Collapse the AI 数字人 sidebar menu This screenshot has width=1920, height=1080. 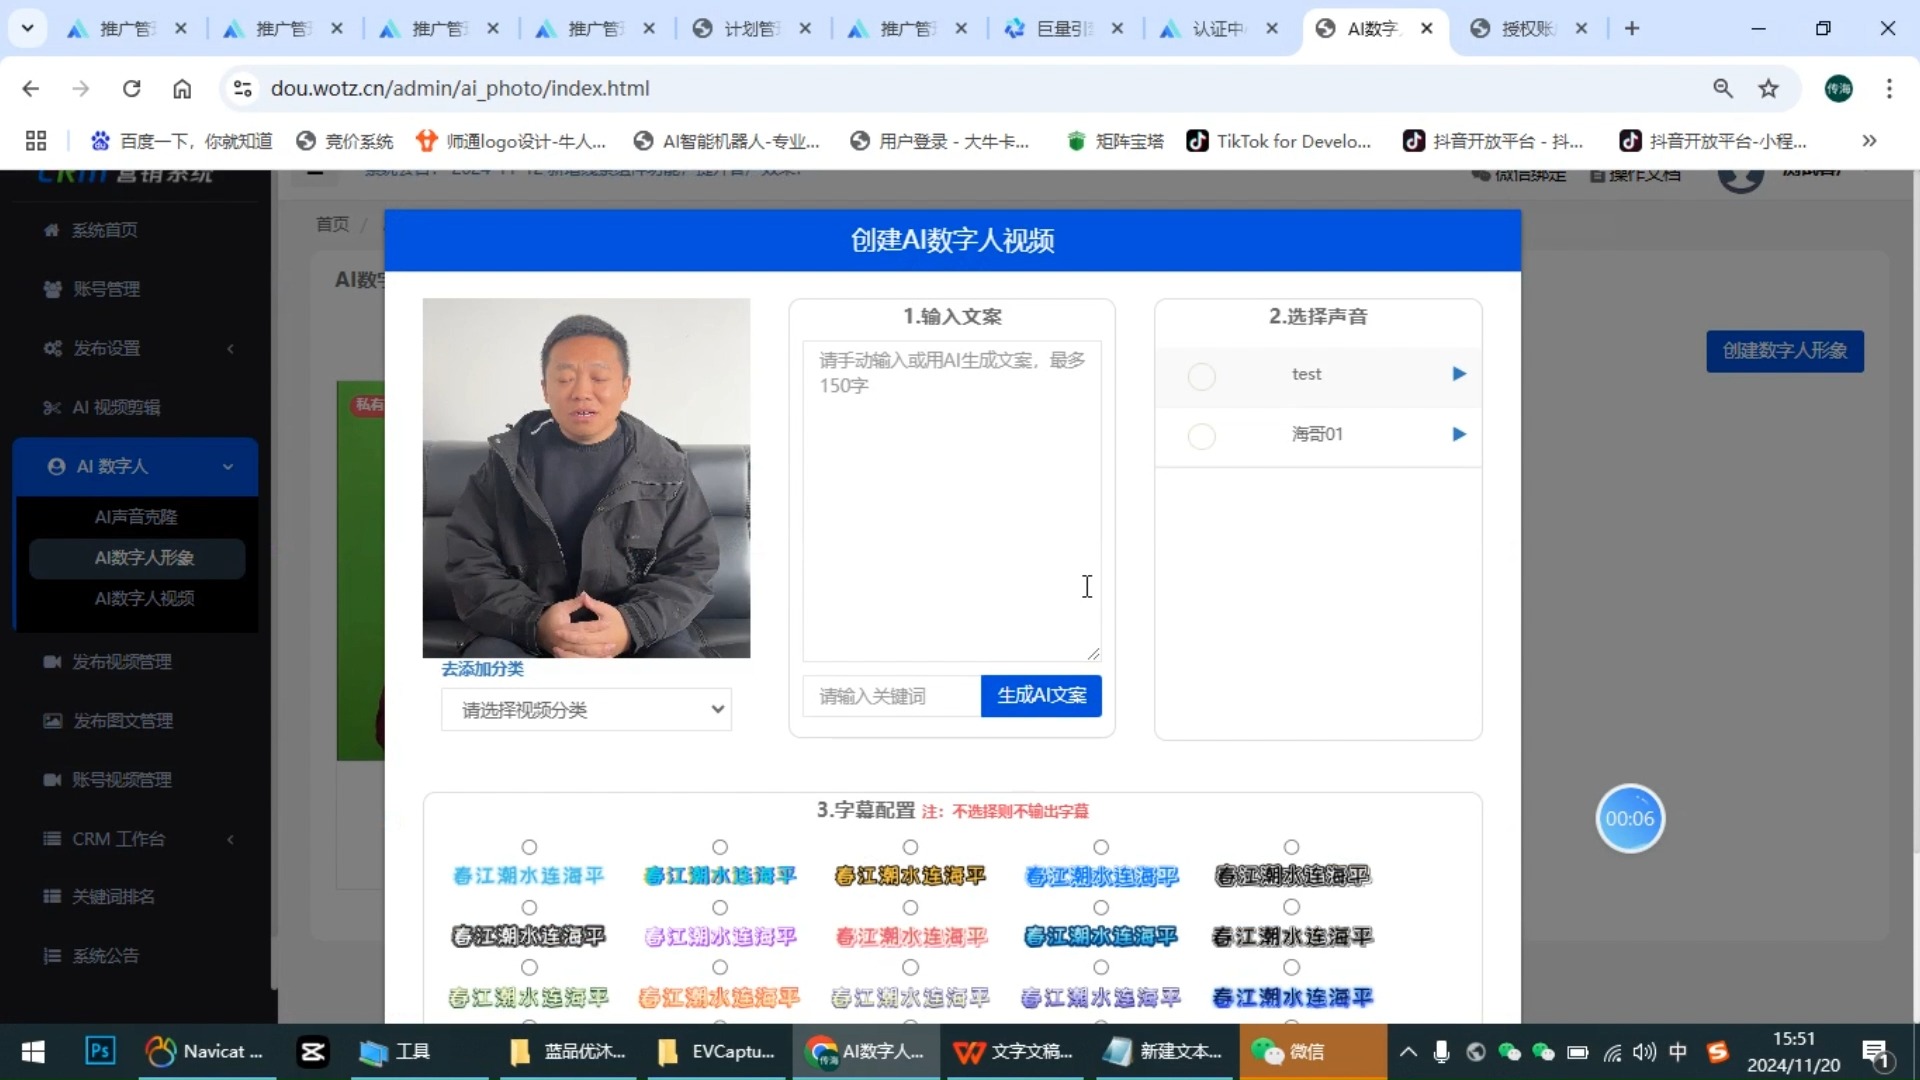[x=136, y=466]
